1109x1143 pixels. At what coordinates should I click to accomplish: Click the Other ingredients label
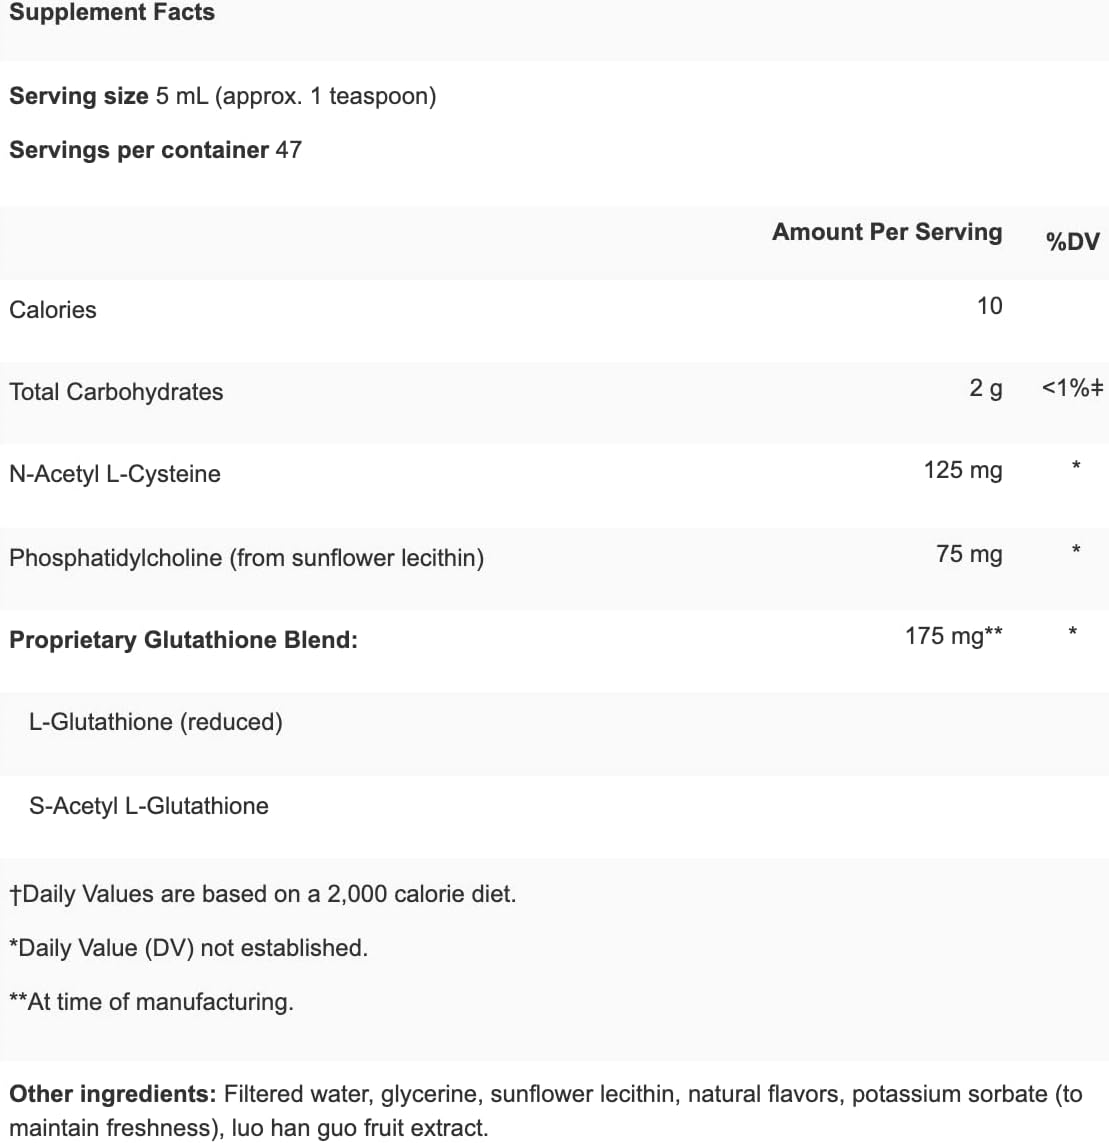(x=112, y=1094)
